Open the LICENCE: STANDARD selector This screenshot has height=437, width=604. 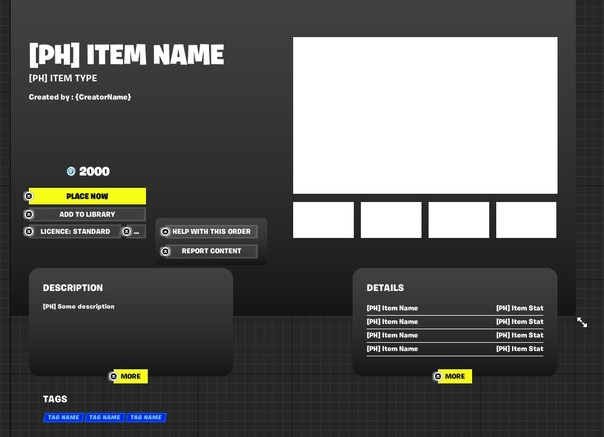pyautogui.click(x=75, y=231)
